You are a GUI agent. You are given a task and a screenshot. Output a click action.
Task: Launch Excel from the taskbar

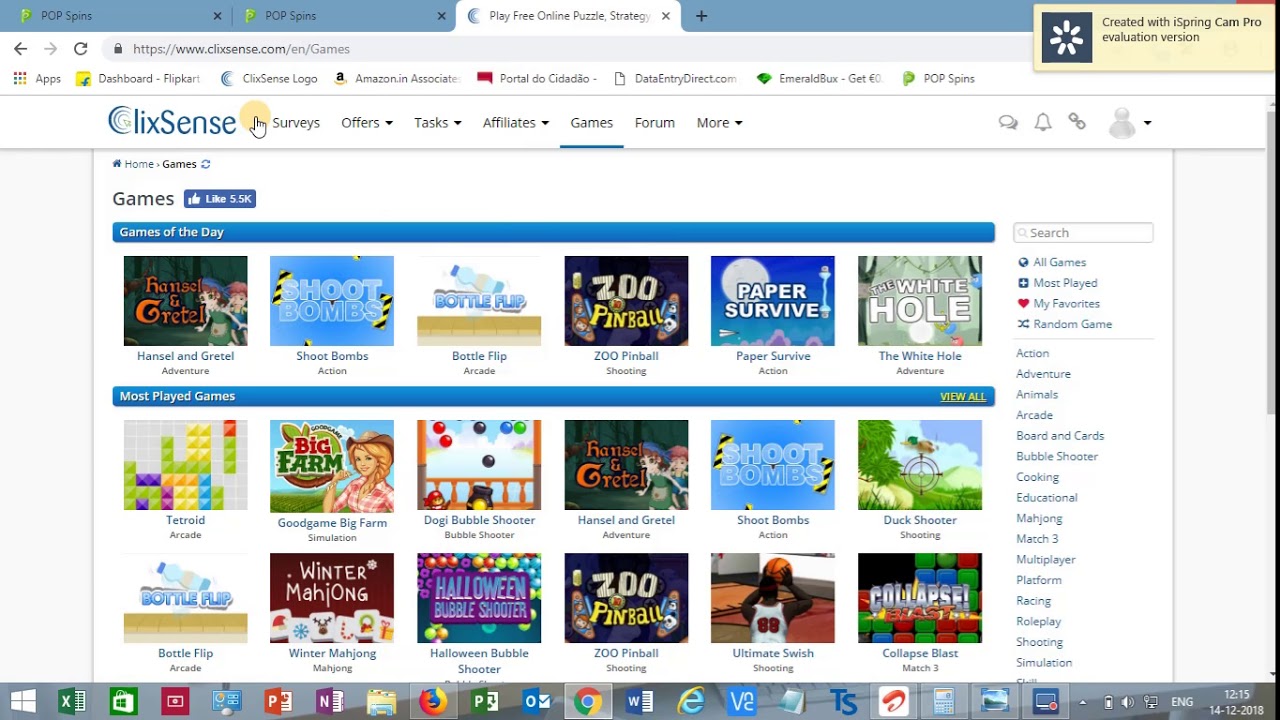tap(72, 702)
